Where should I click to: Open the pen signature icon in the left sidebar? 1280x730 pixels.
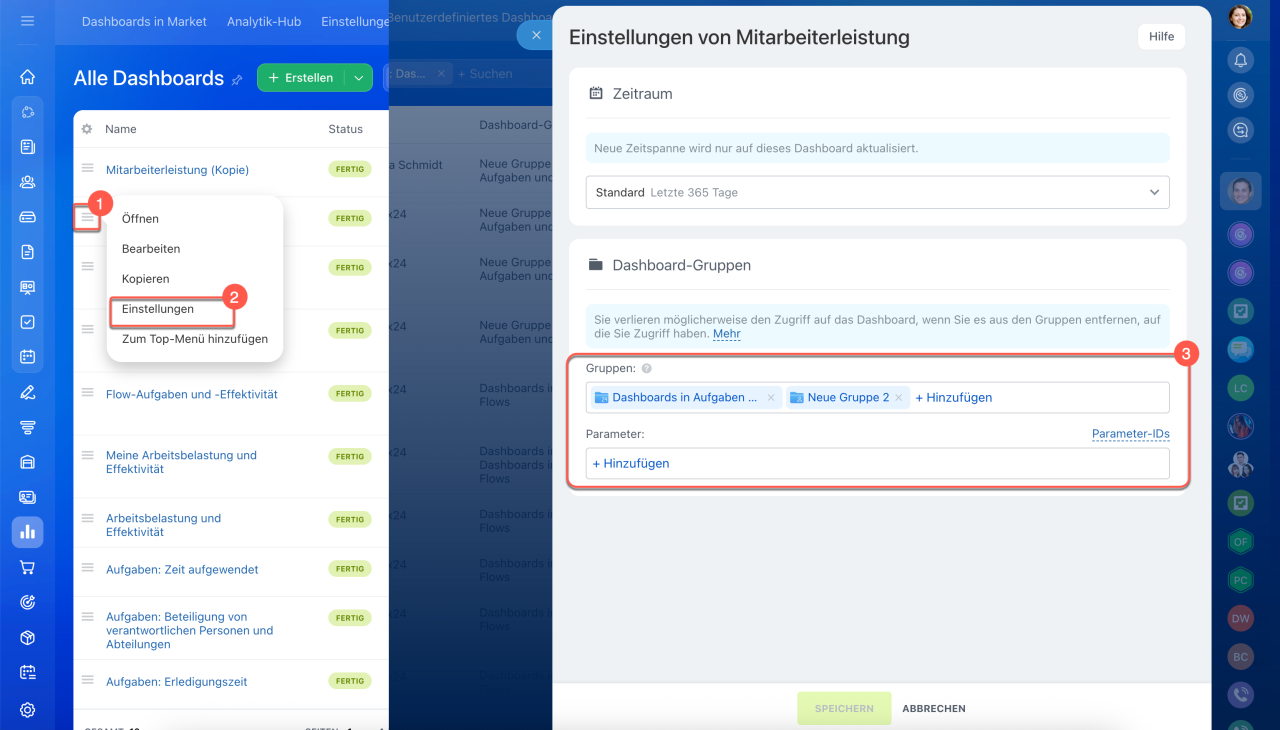pyautogui.click(x=27, y=392)
